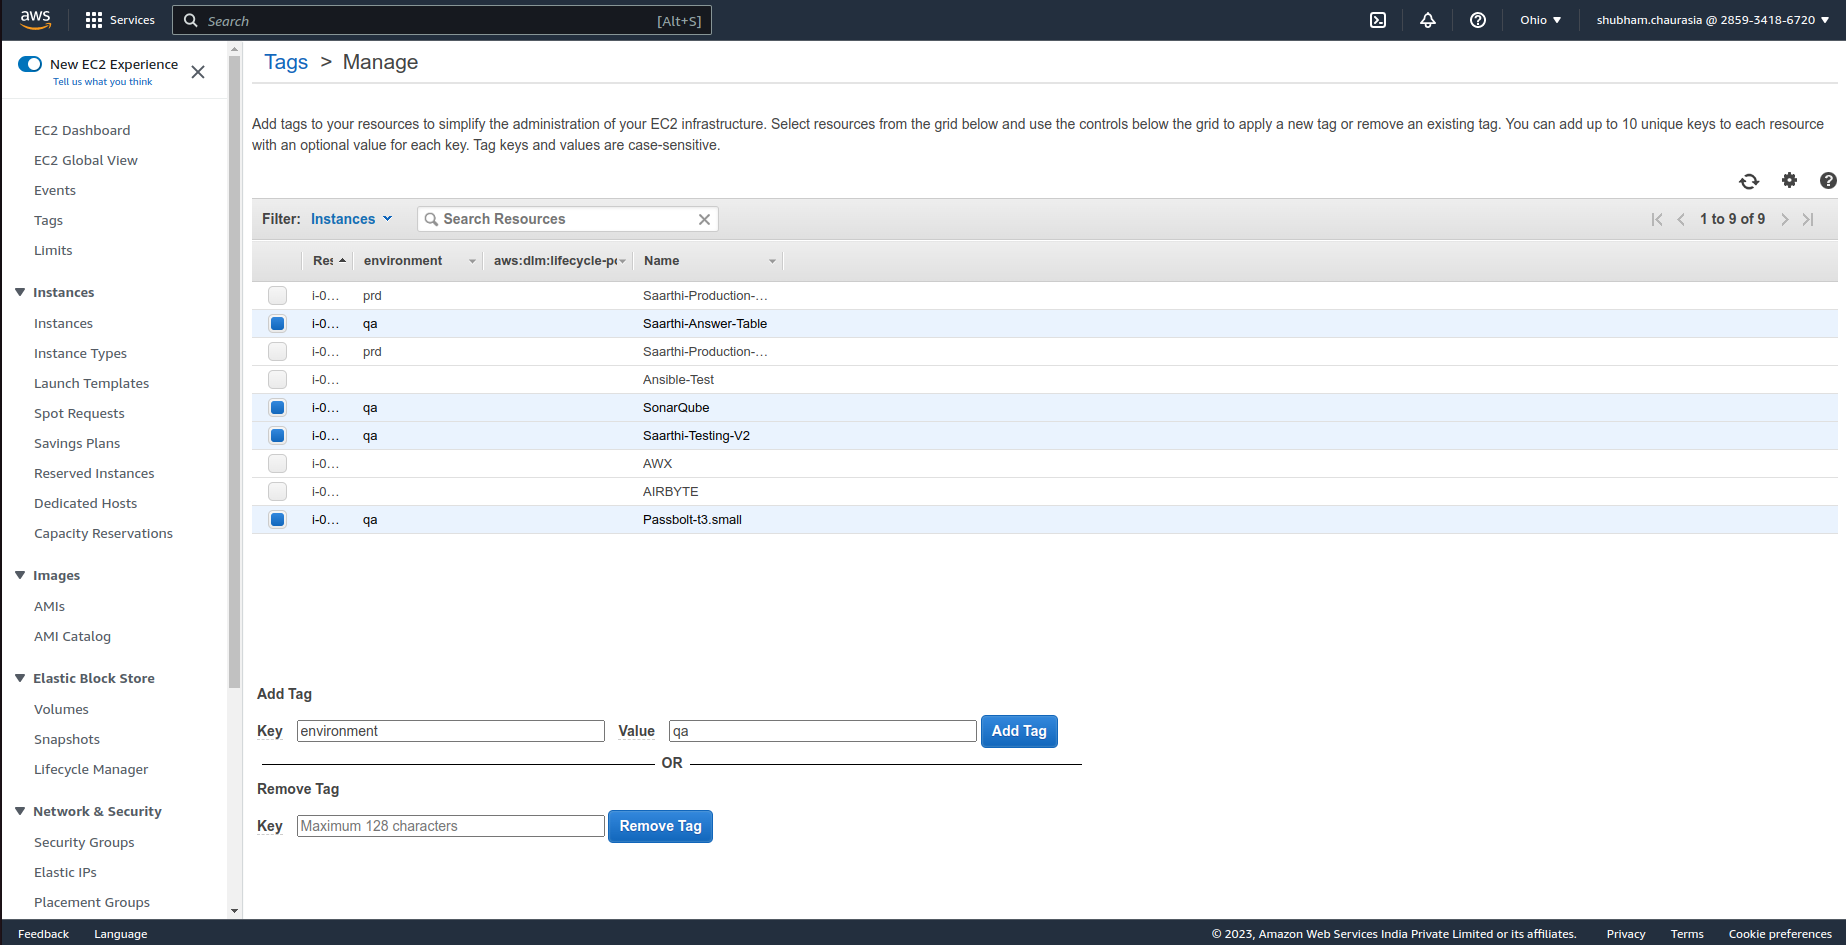
Task: Uncheck the SonarQube row checkbox
Action: tap(277, 407)
